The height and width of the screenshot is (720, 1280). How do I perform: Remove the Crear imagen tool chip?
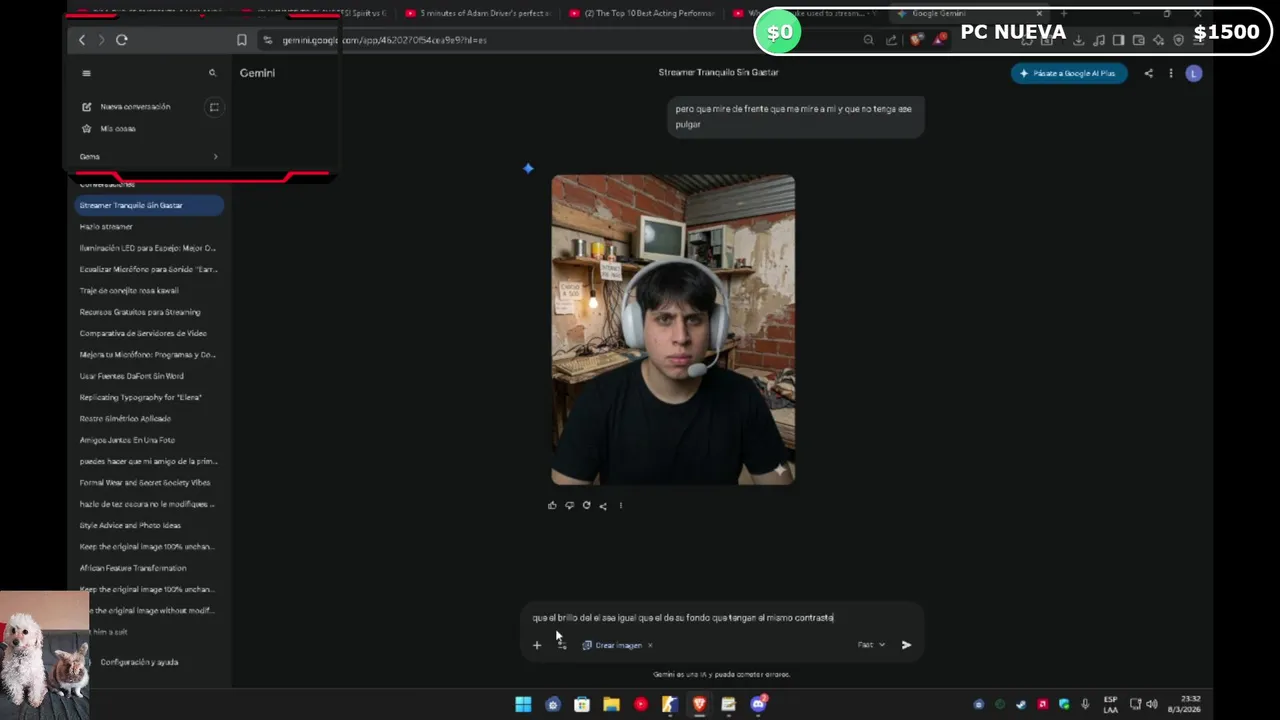pos(650,645)
